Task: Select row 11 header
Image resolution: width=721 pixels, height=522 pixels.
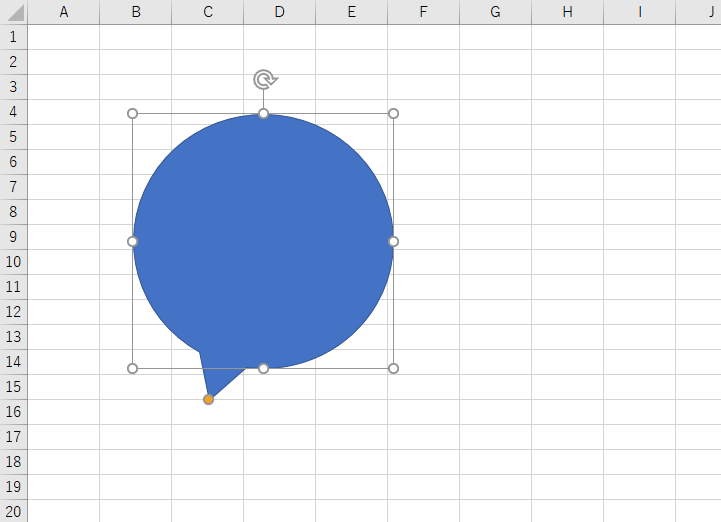Action: tap(13, 287)
